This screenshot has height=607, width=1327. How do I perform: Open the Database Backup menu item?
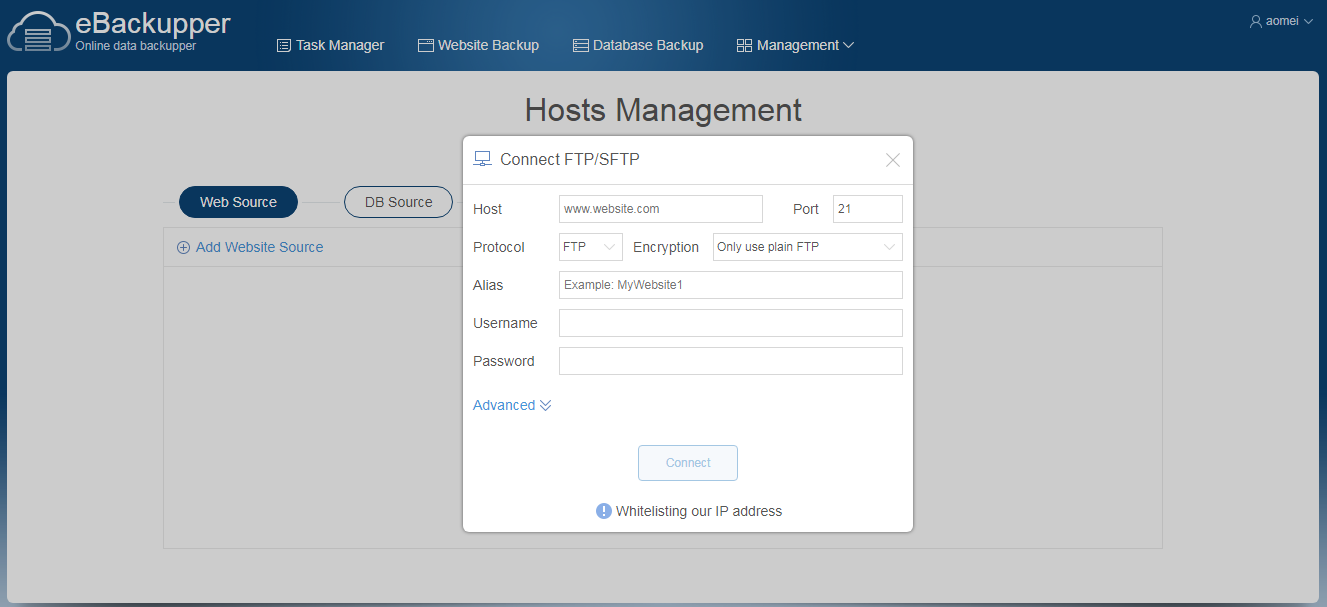click(638, 45)
